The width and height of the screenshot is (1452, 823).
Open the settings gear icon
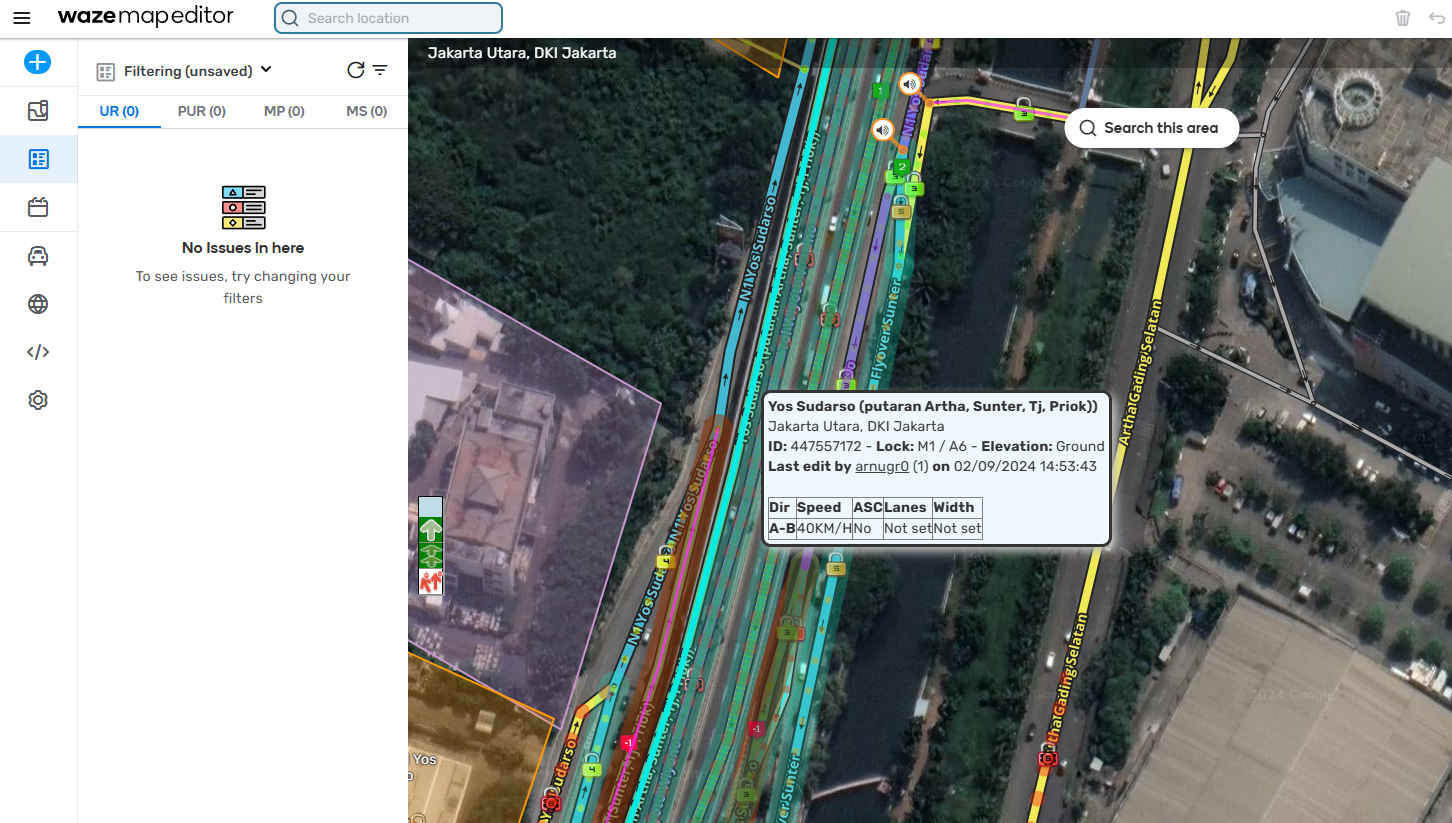(x=38, y=400)
